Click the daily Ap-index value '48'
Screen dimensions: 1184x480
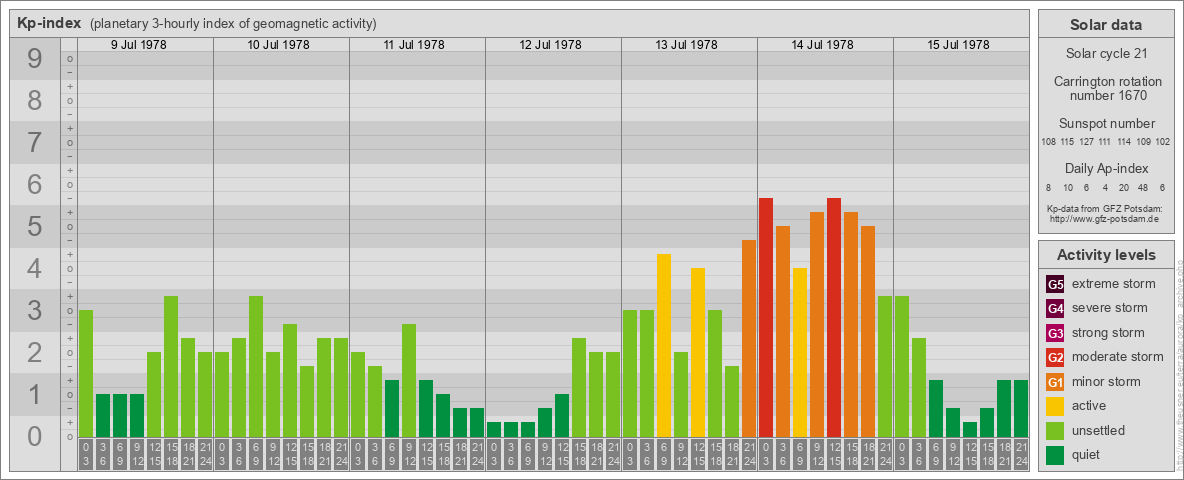(x=1144, y=187)
